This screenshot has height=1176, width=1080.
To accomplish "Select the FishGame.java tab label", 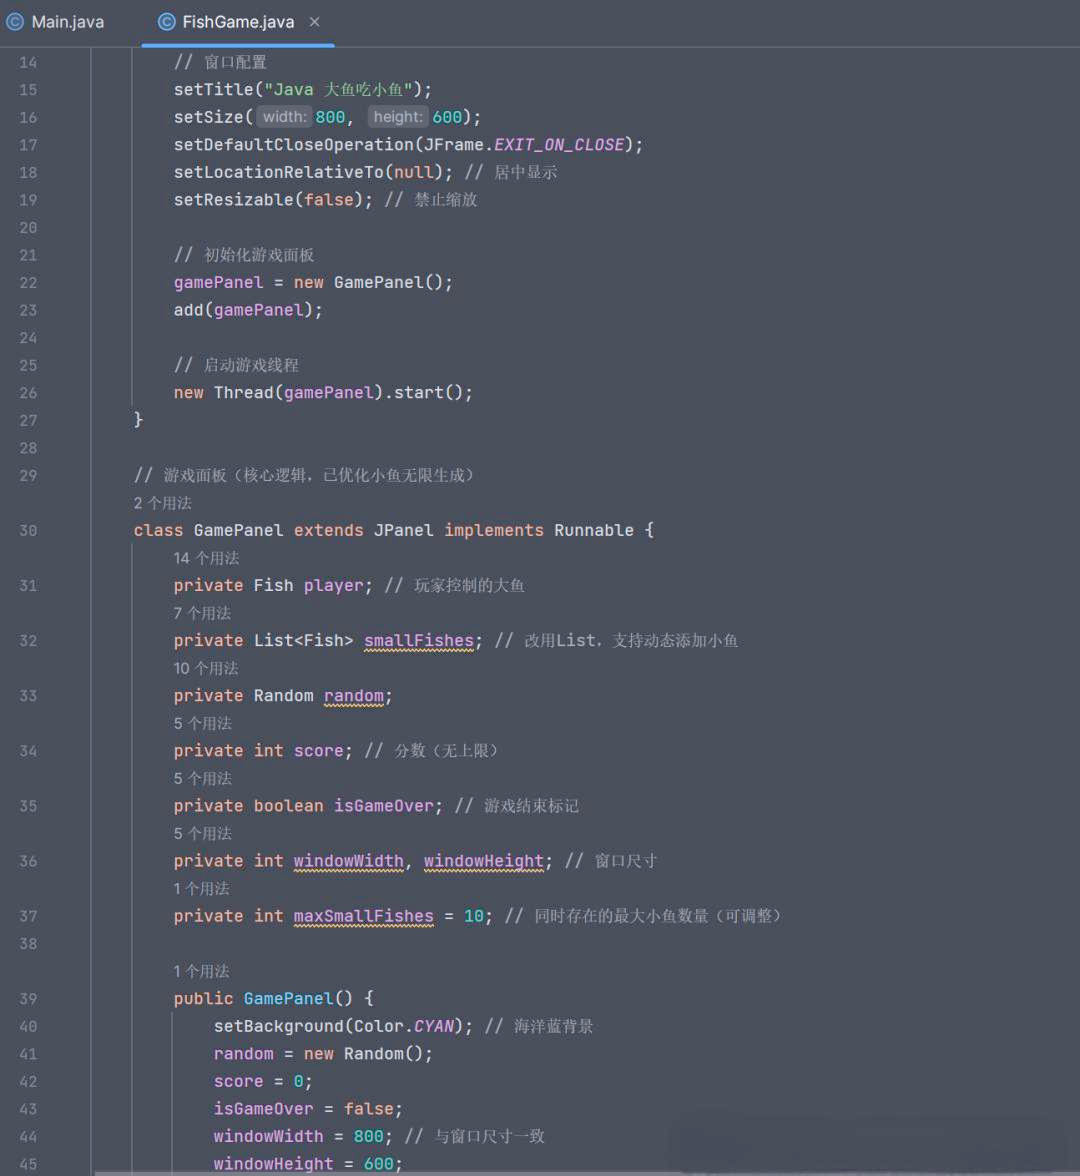I will pos(238,22).
